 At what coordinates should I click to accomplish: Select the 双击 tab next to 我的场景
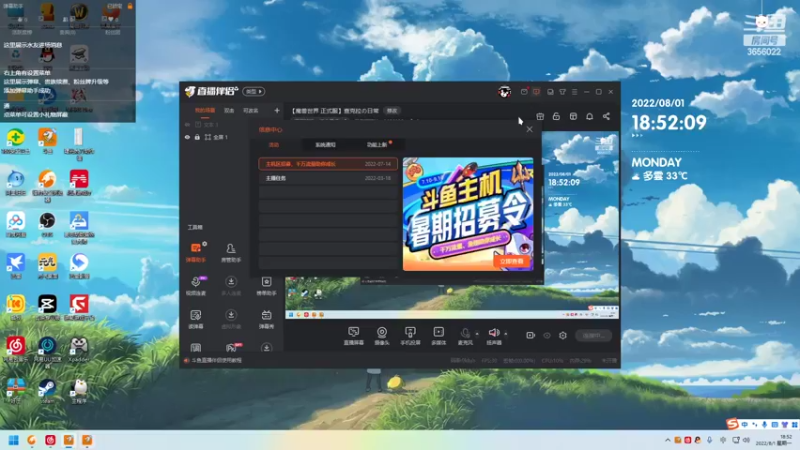(229, 111)
